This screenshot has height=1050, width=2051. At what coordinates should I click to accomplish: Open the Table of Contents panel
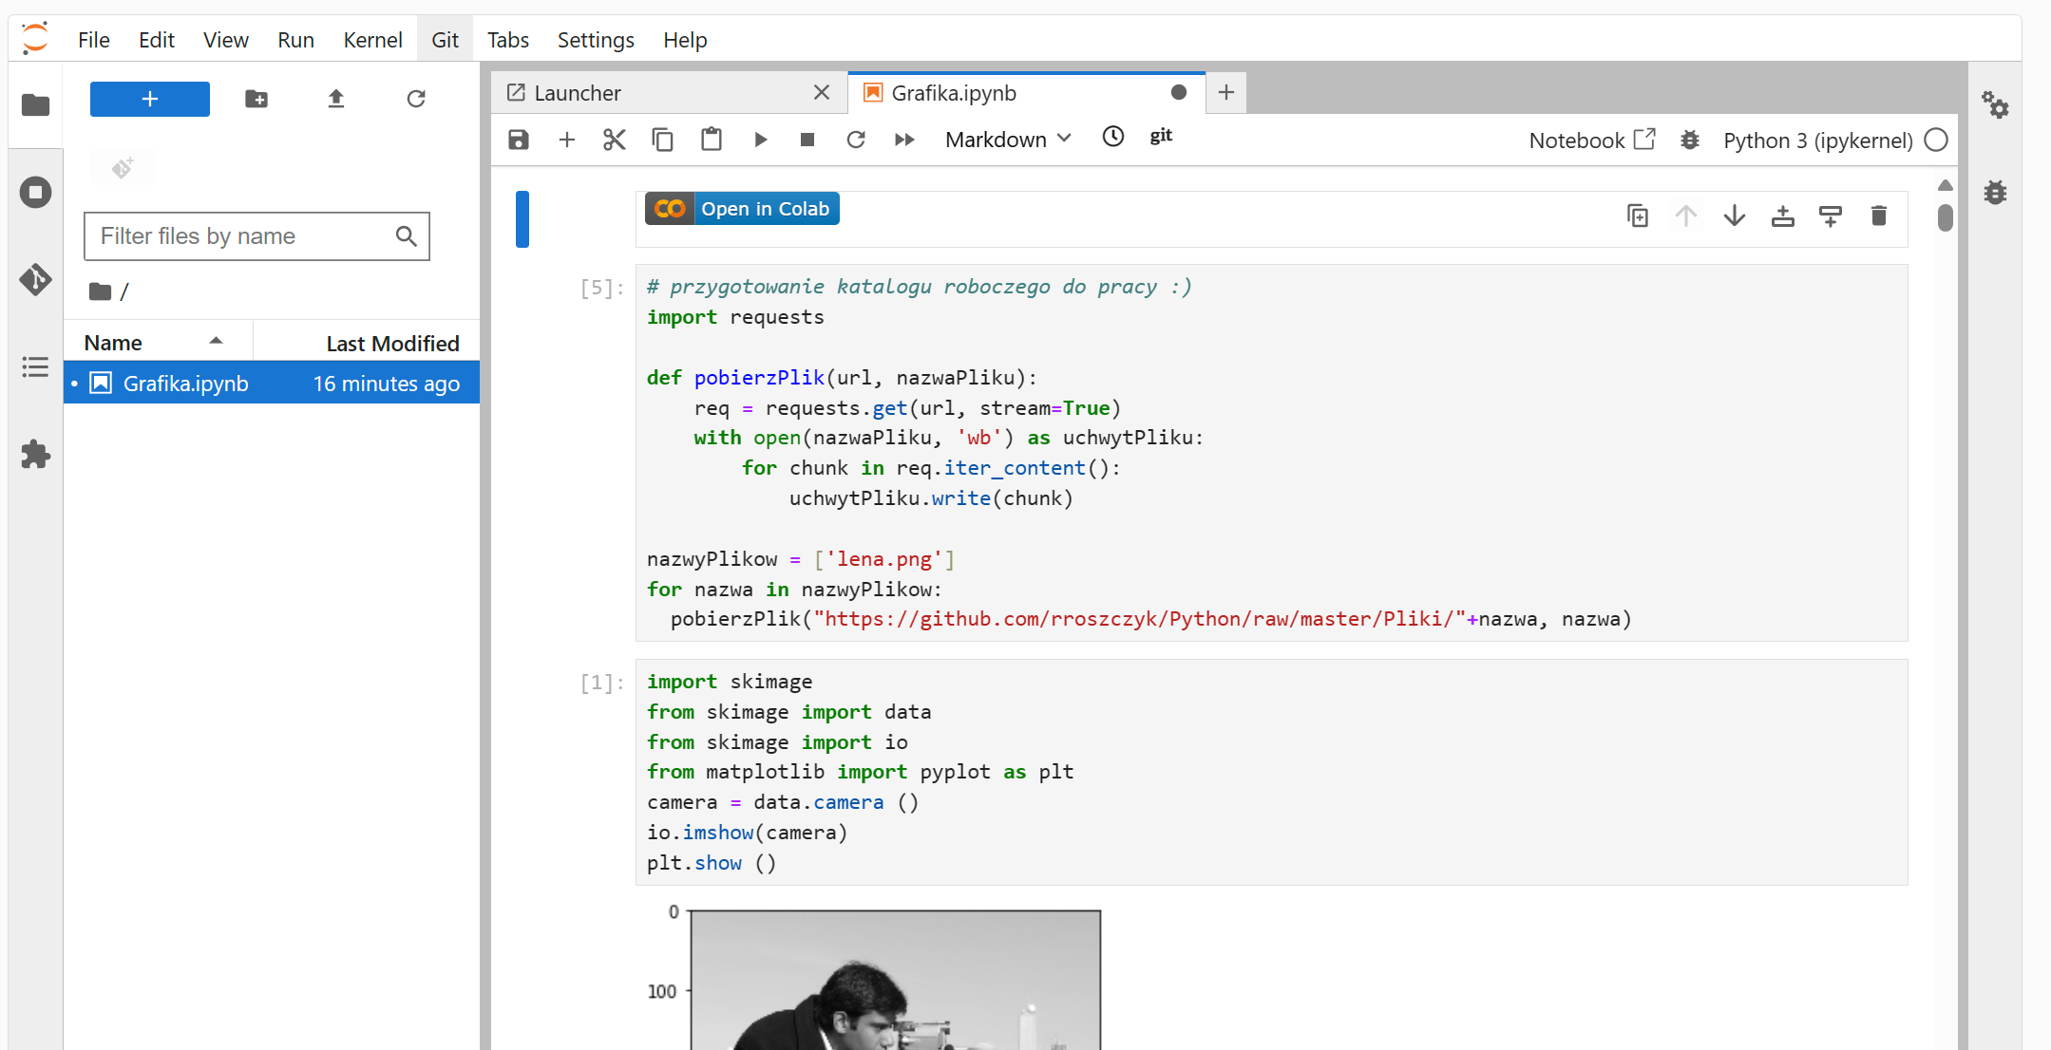point(36,367)
